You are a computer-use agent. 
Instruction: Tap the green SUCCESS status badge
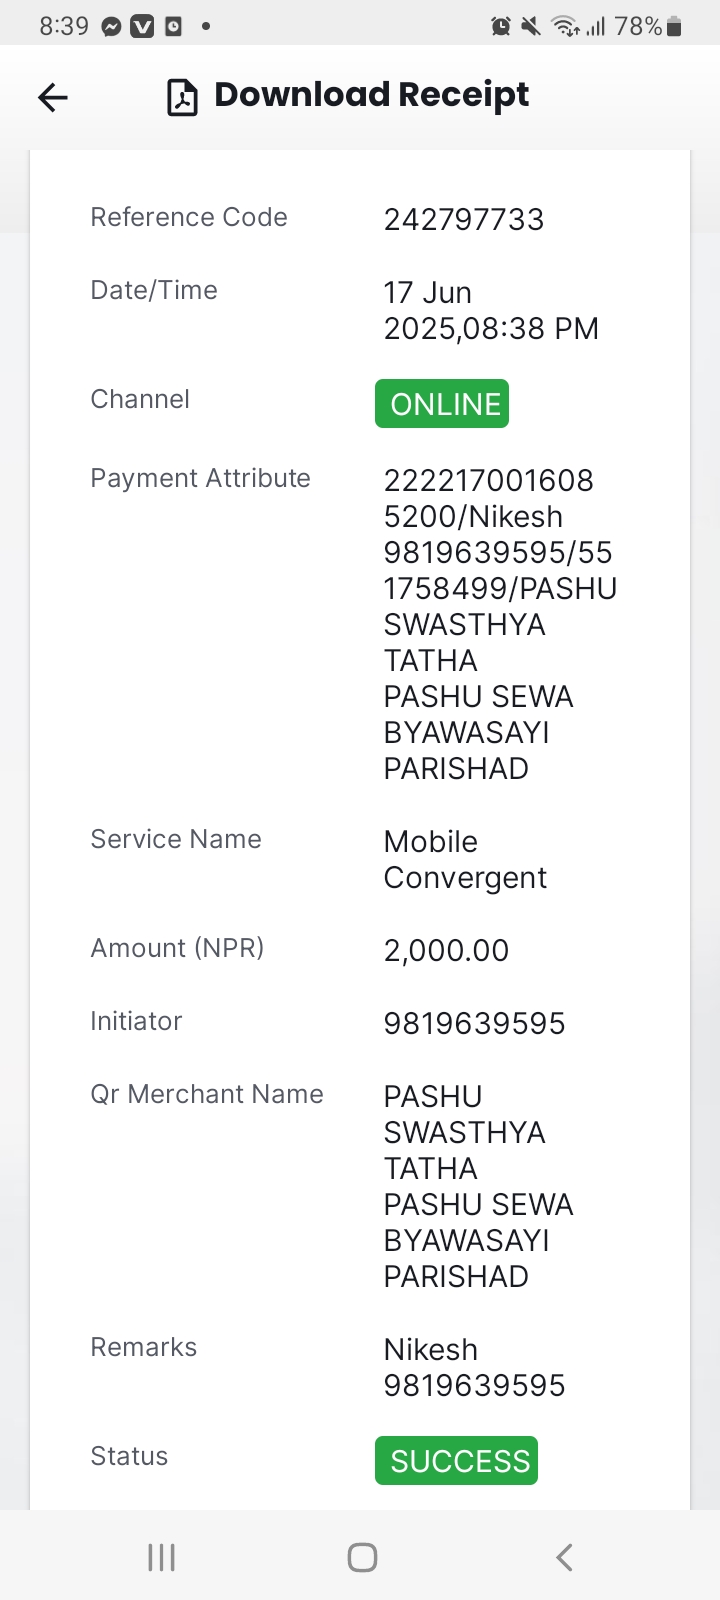point(456,1461)
